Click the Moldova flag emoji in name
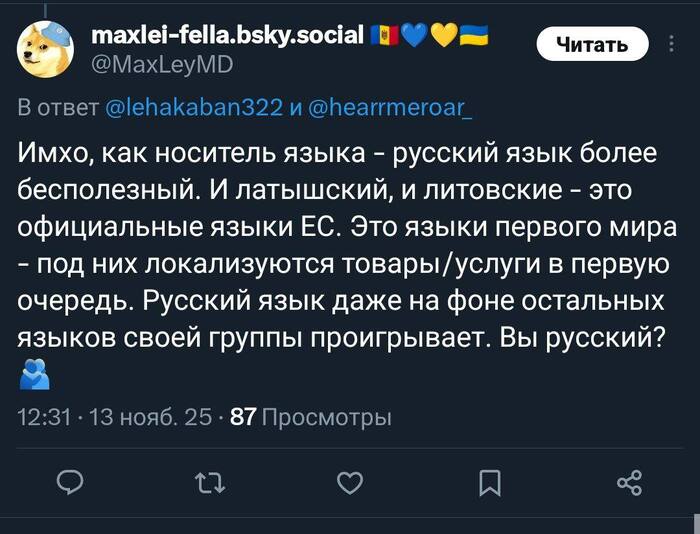The height and width of the screenshot is (534, 700). (x=385, y=38)
